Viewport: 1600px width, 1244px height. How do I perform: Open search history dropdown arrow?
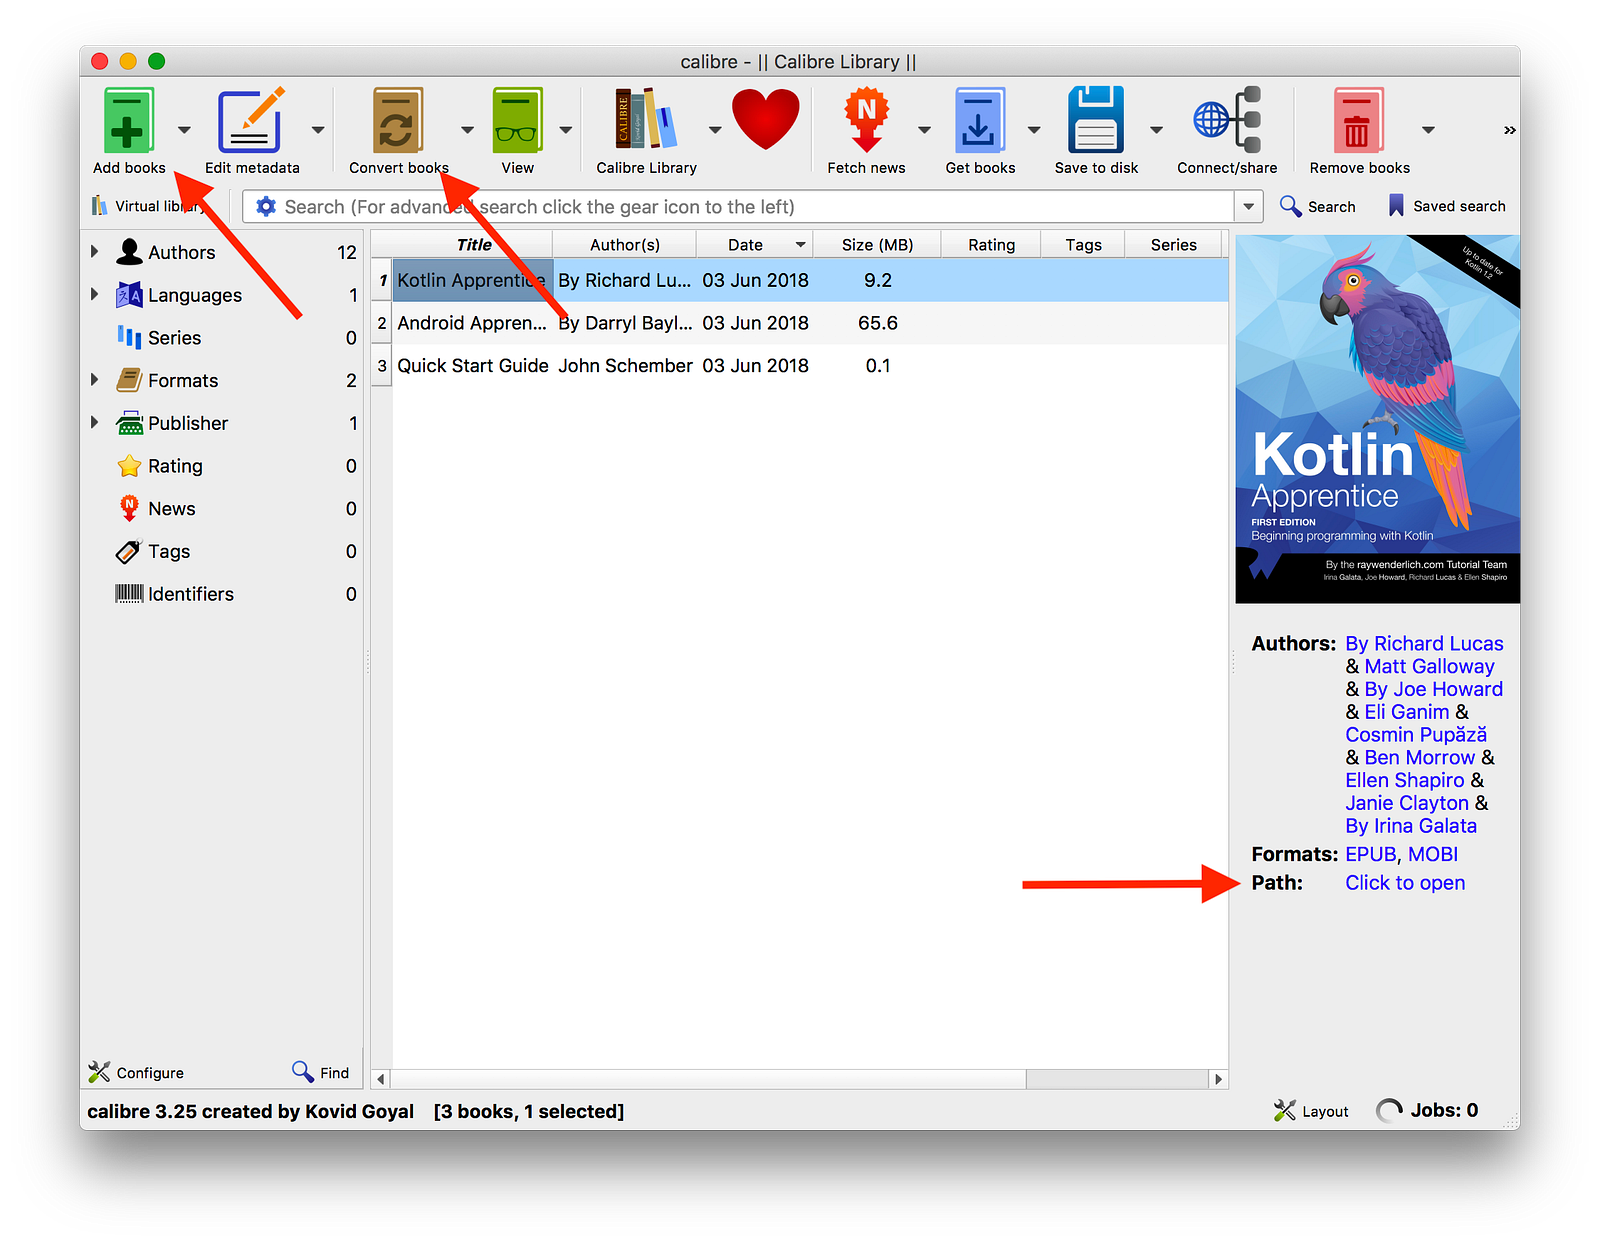coord(1248,207)
